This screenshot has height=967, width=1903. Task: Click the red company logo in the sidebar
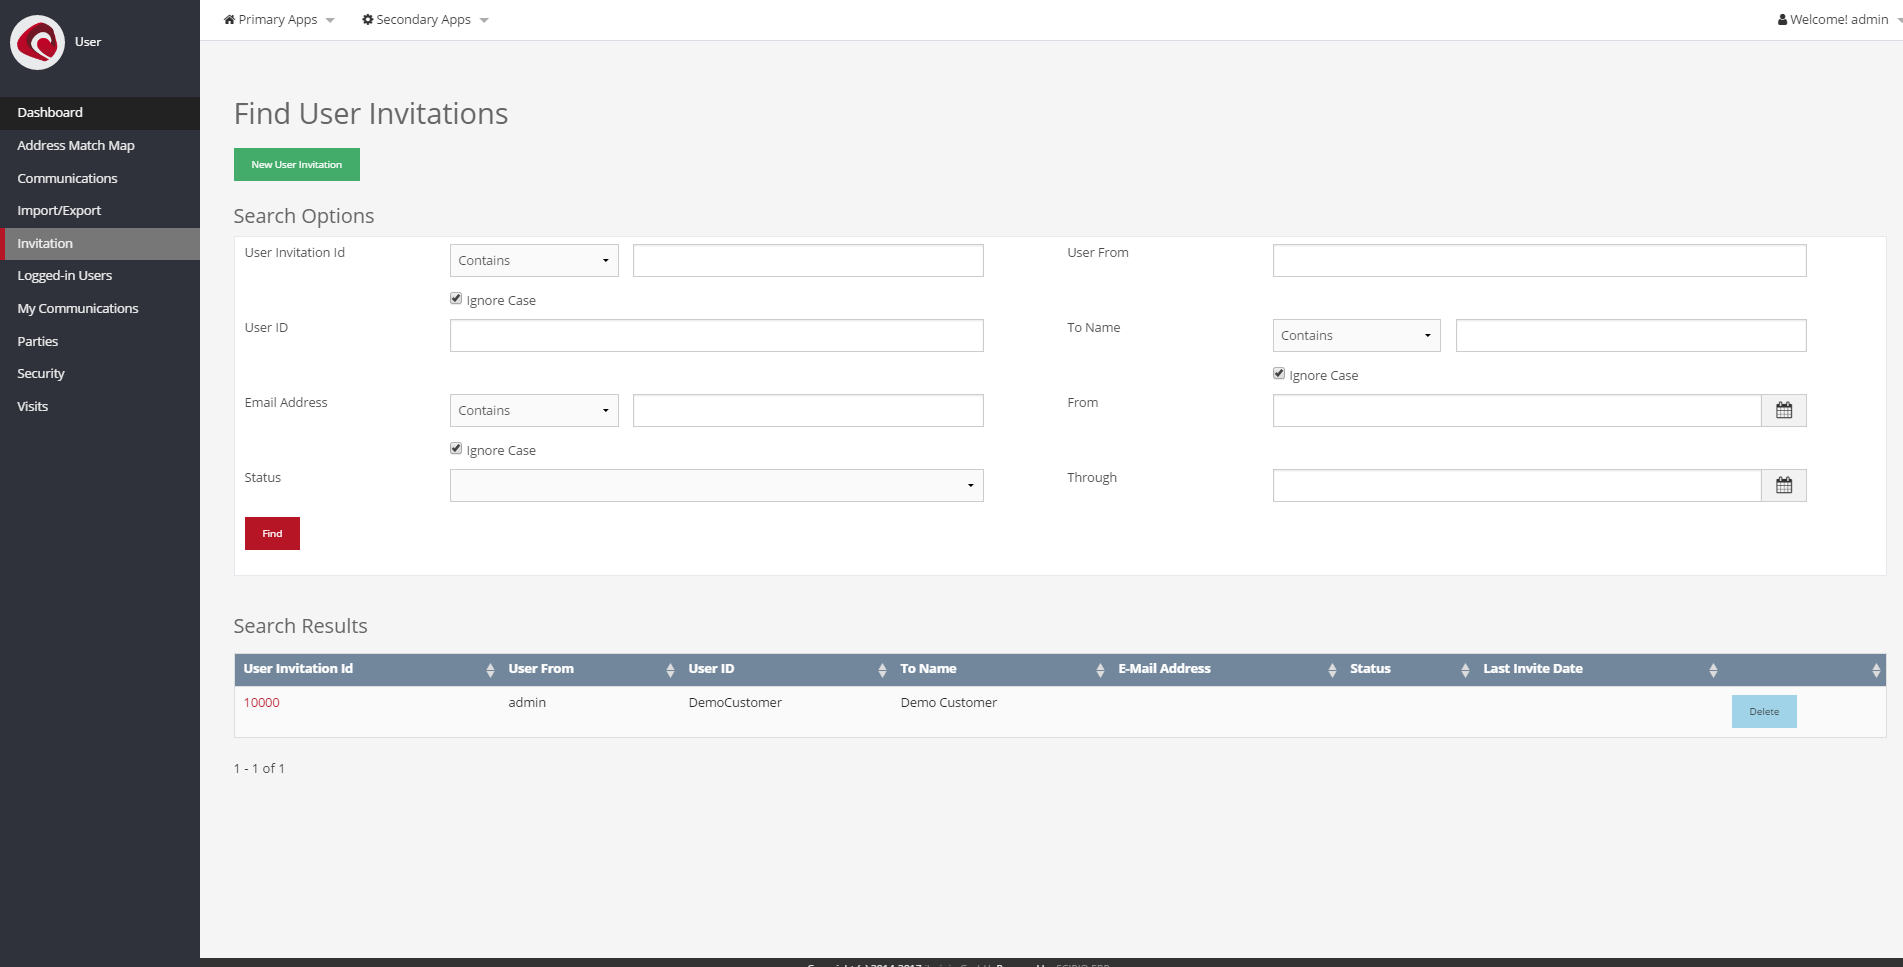click(37, 42)
